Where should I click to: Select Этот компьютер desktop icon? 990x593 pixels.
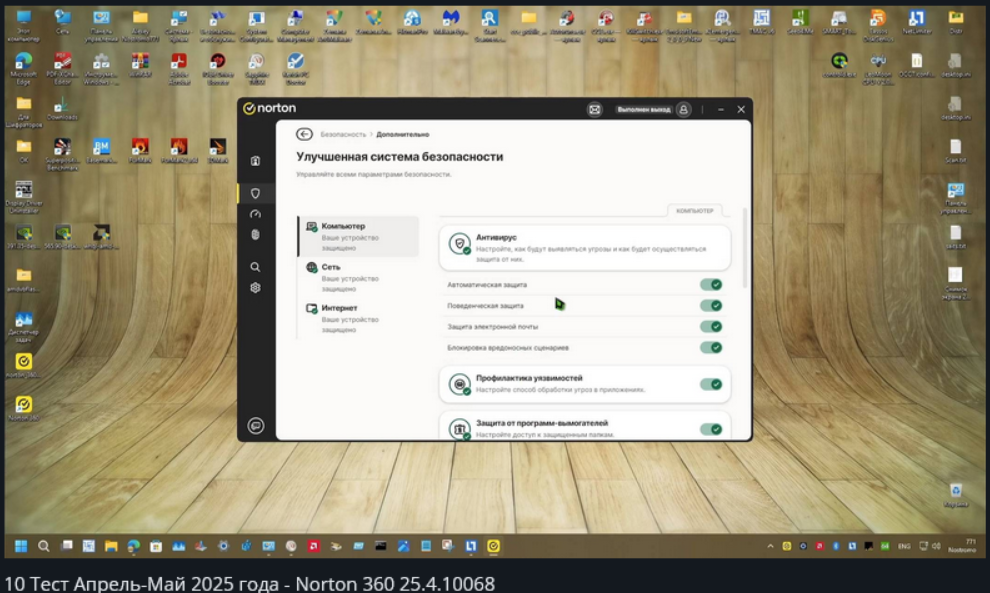(23, 26)
